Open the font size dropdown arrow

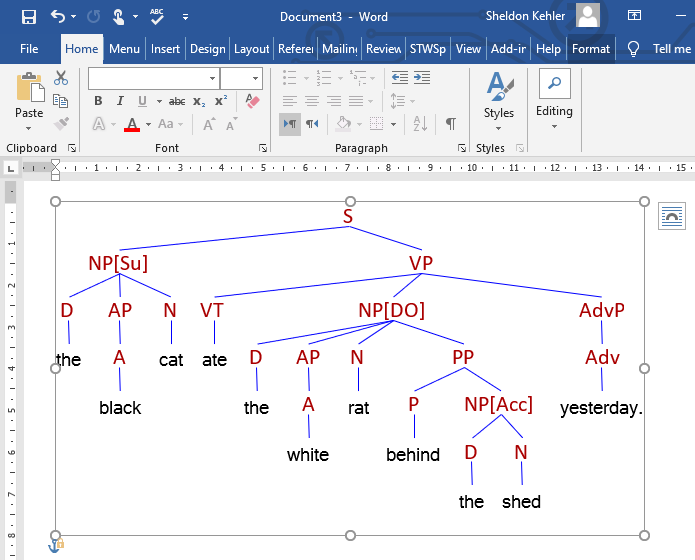tap(255, 78)
